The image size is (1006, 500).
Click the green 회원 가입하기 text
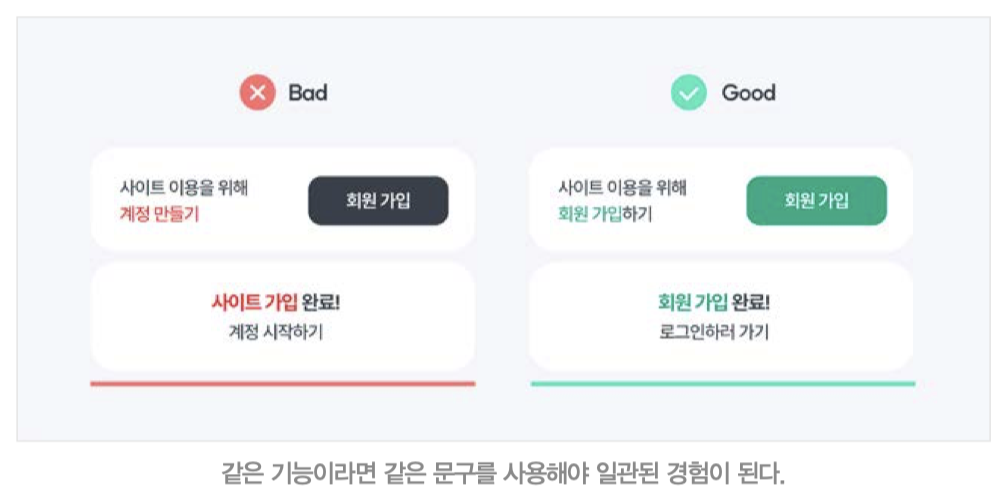[x=605, y=214]
